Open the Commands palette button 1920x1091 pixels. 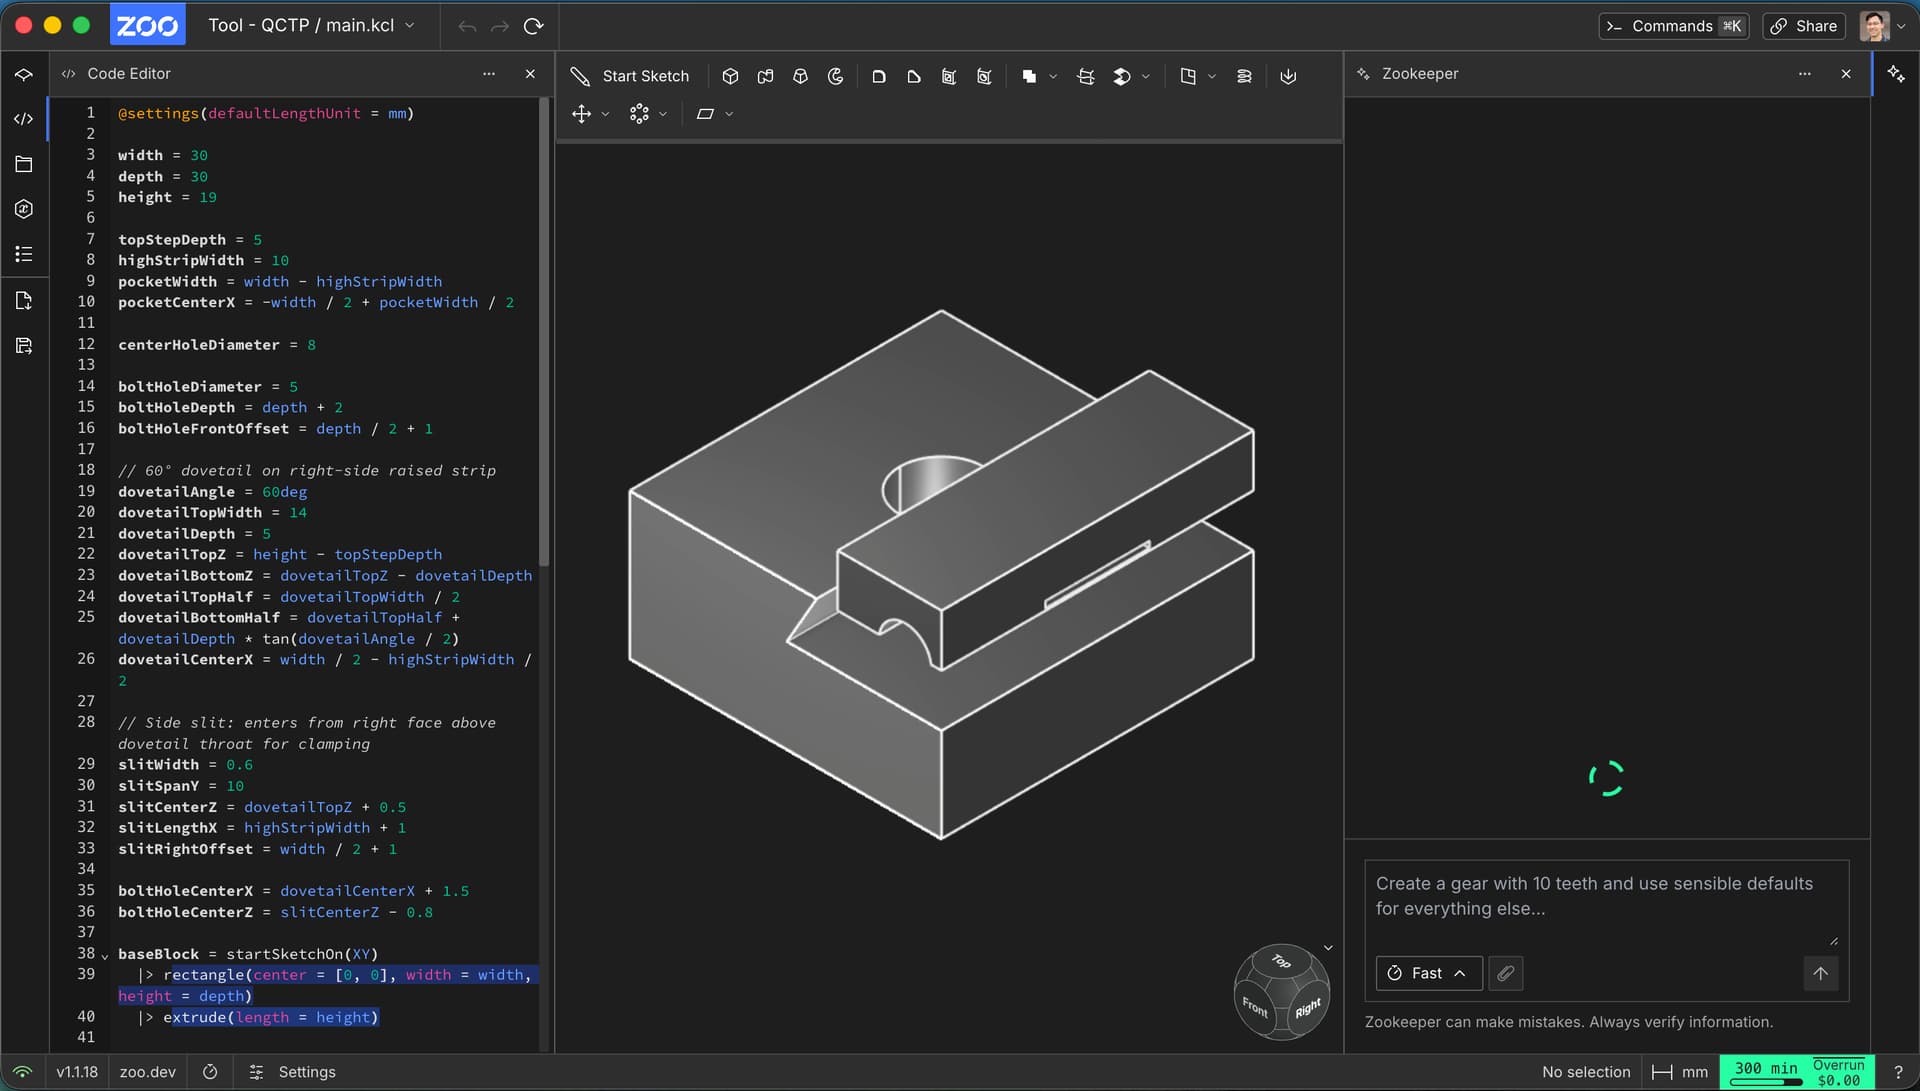pos(1673,26)
